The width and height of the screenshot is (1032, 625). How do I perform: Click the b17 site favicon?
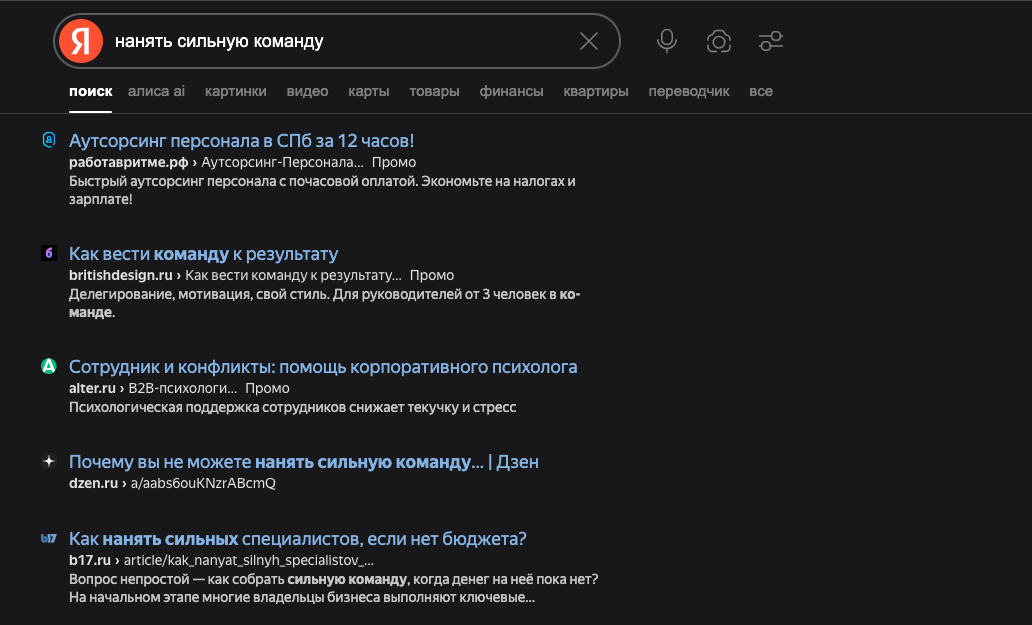pos(48,539)
